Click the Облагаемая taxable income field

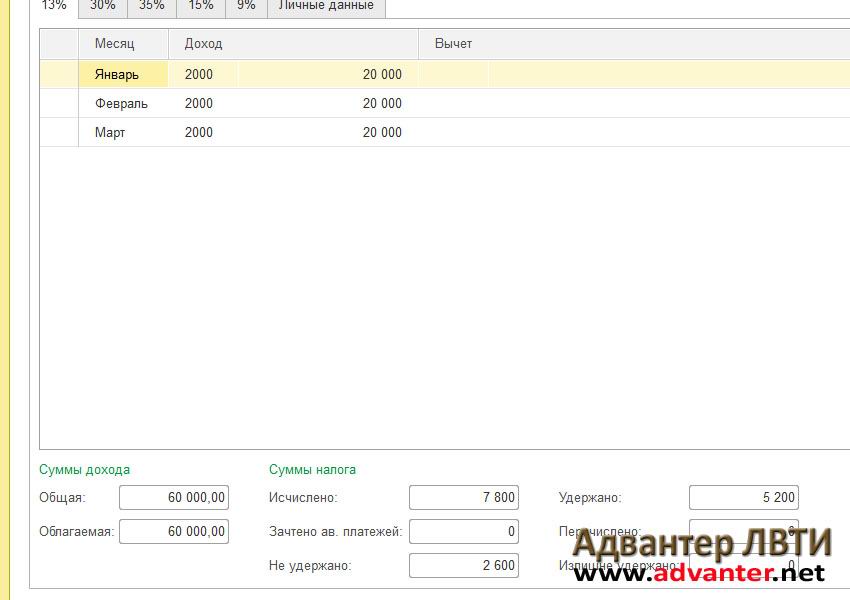click(174, 532)
